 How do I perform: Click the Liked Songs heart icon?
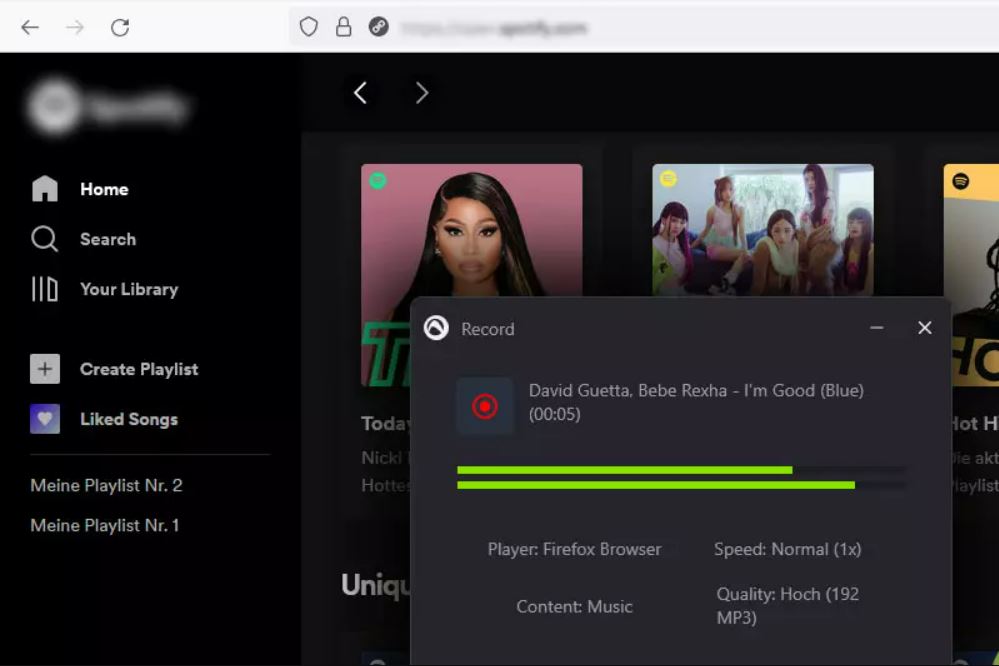point(45,419)
